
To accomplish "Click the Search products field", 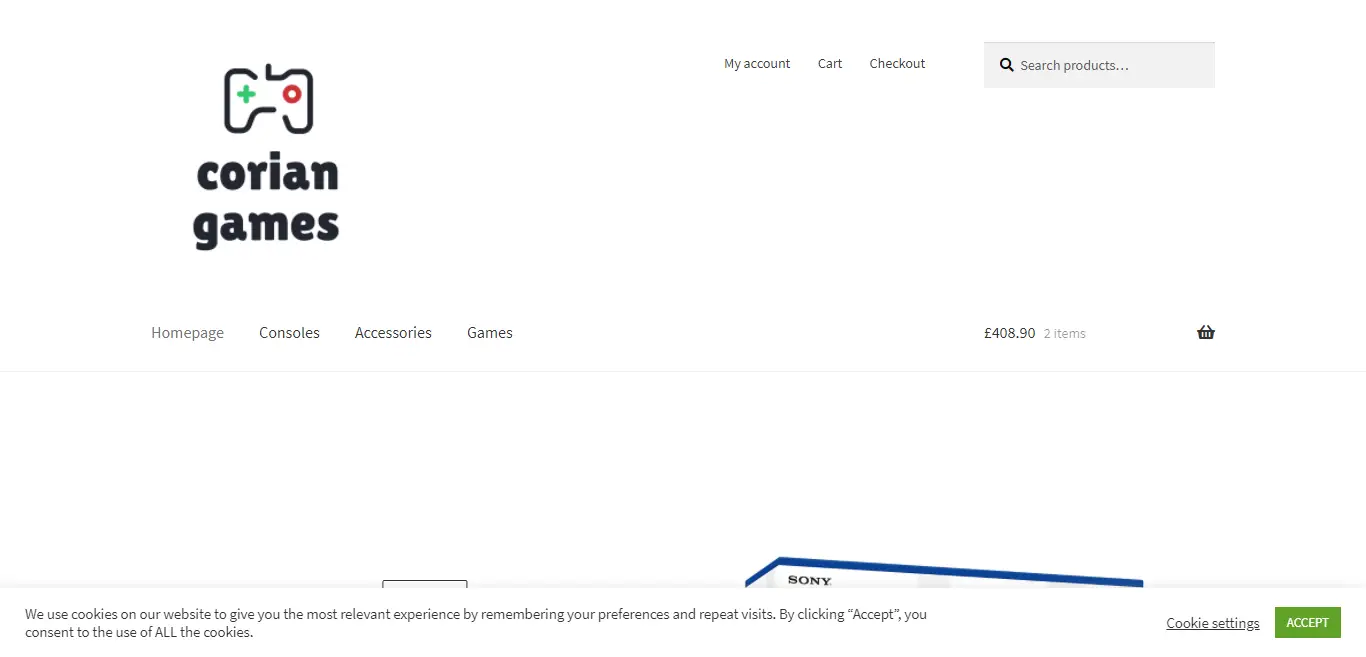I will 1099,65.
